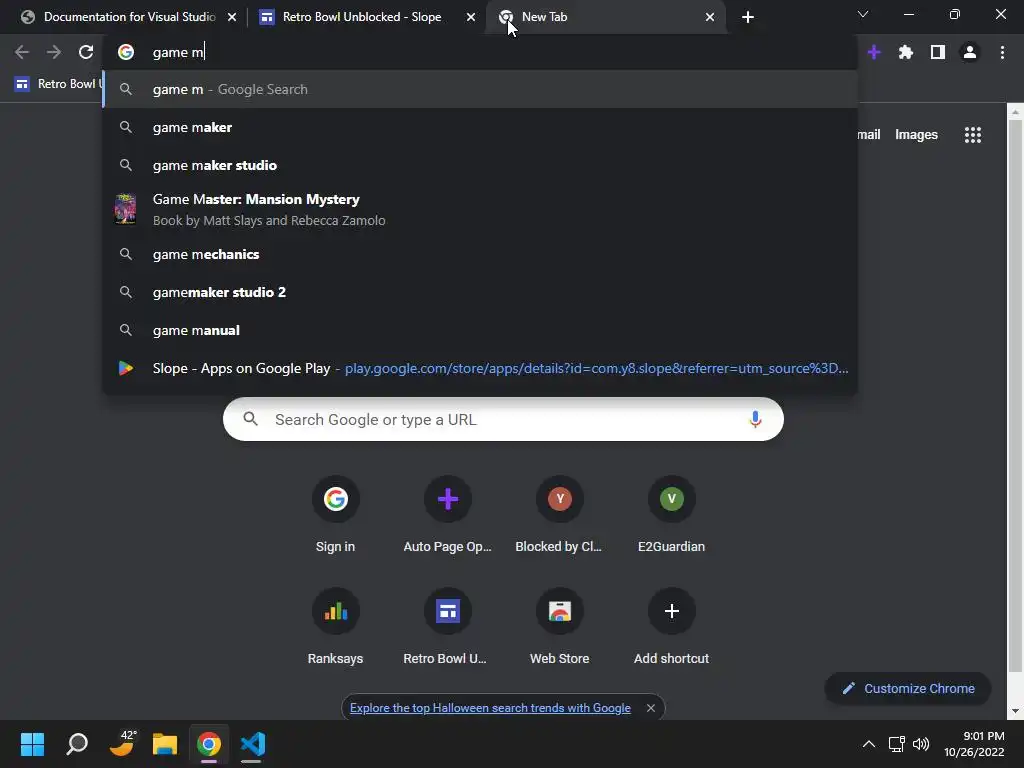Close the New Tab tab
The height and width of the screenshot is (768, 1024).
(710, 17)
